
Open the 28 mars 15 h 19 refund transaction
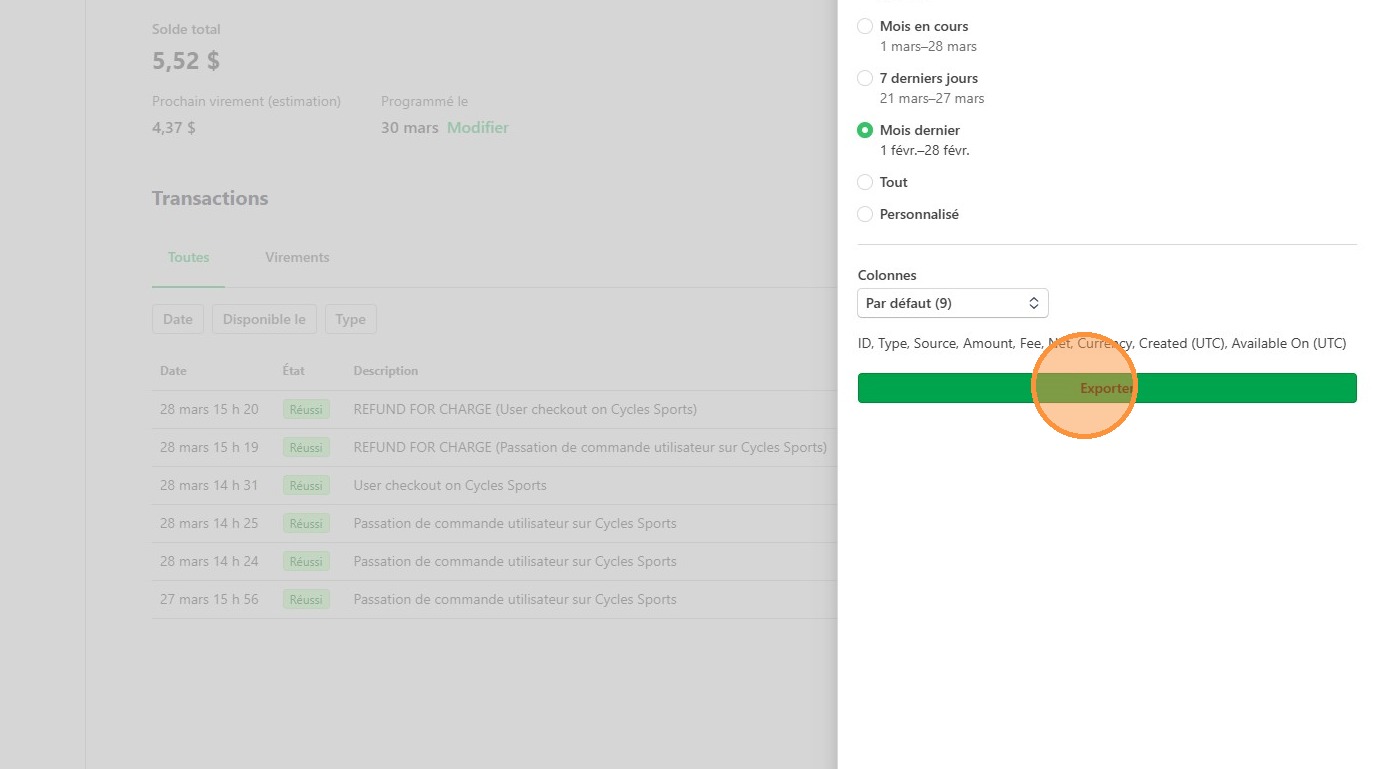pos(589,447)
